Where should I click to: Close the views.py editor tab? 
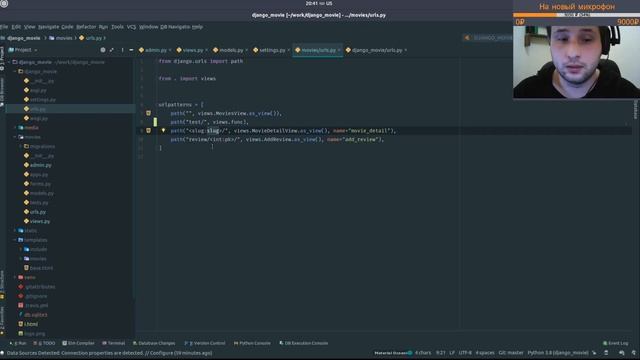(x=207, y=50)
